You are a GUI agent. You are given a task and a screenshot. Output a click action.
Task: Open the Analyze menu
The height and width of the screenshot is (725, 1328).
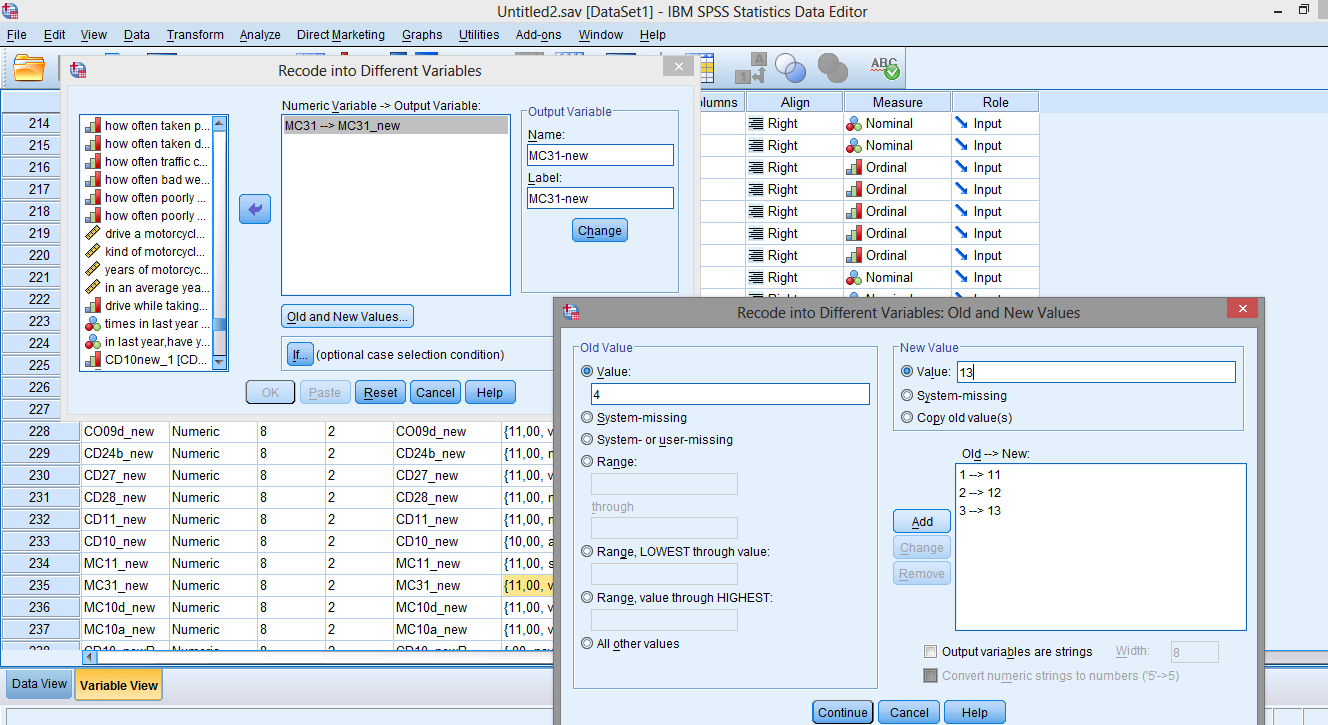click(x=260, y=34)
